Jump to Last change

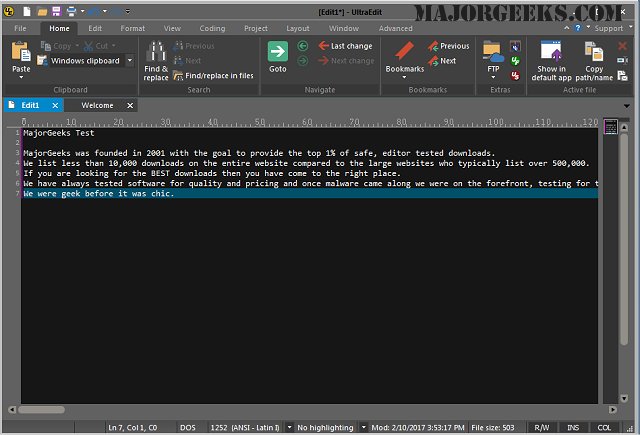pos(345,46)
